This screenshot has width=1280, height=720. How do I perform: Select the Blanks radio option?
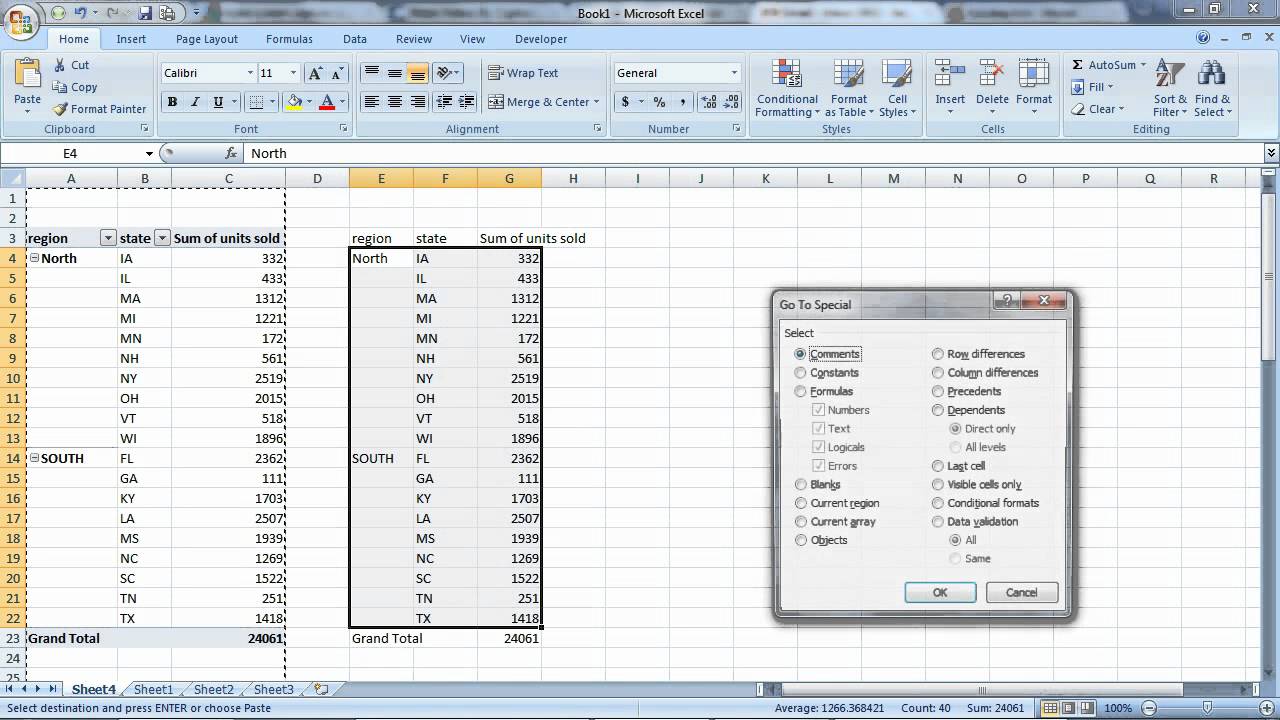click(x=800, y=485)
